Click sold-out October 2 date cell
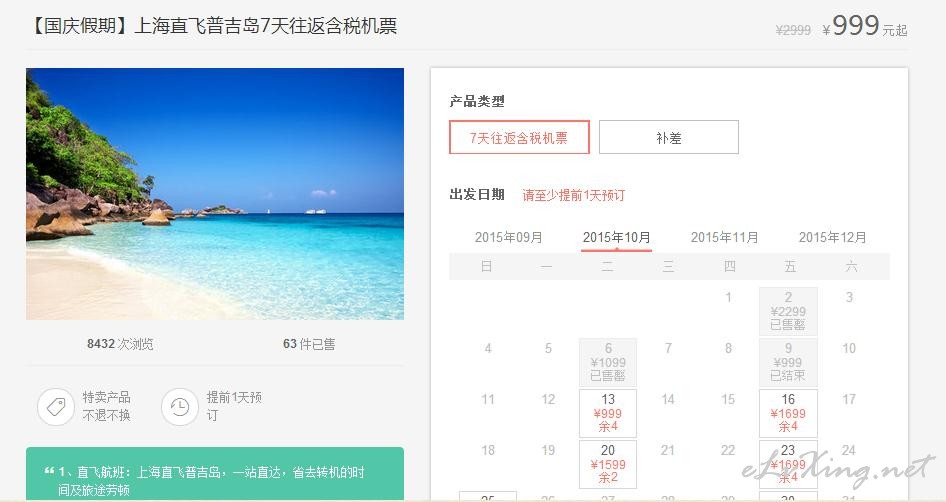This screenshot has height=502, width=946. click(x=788, y=311)
